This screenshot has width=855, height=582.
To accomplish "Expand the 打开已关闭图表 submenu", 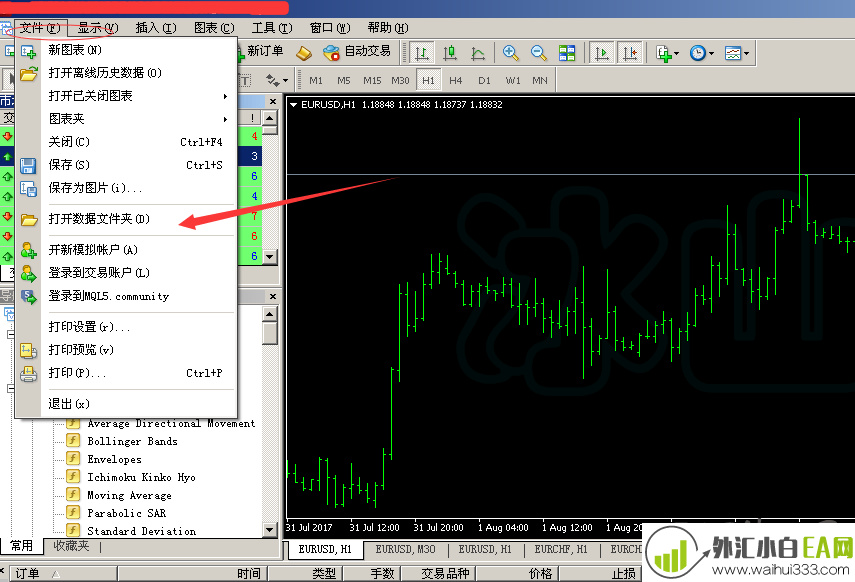I will click(x=127, y=96).
